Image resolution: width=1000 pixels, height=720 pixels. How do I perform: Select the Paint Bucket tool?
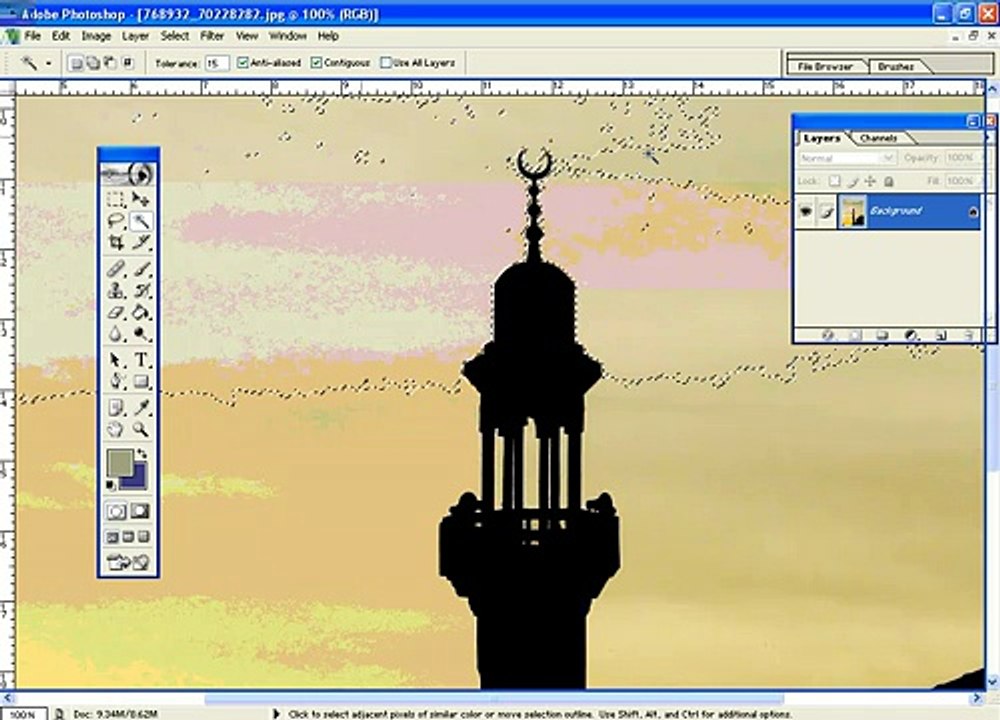(140, 312)
